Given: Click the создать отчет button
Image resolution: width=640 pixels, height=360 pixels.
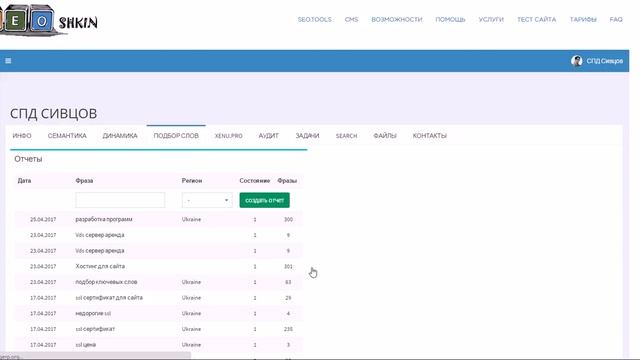Looking at the screenshot, I should coord(264,200).
